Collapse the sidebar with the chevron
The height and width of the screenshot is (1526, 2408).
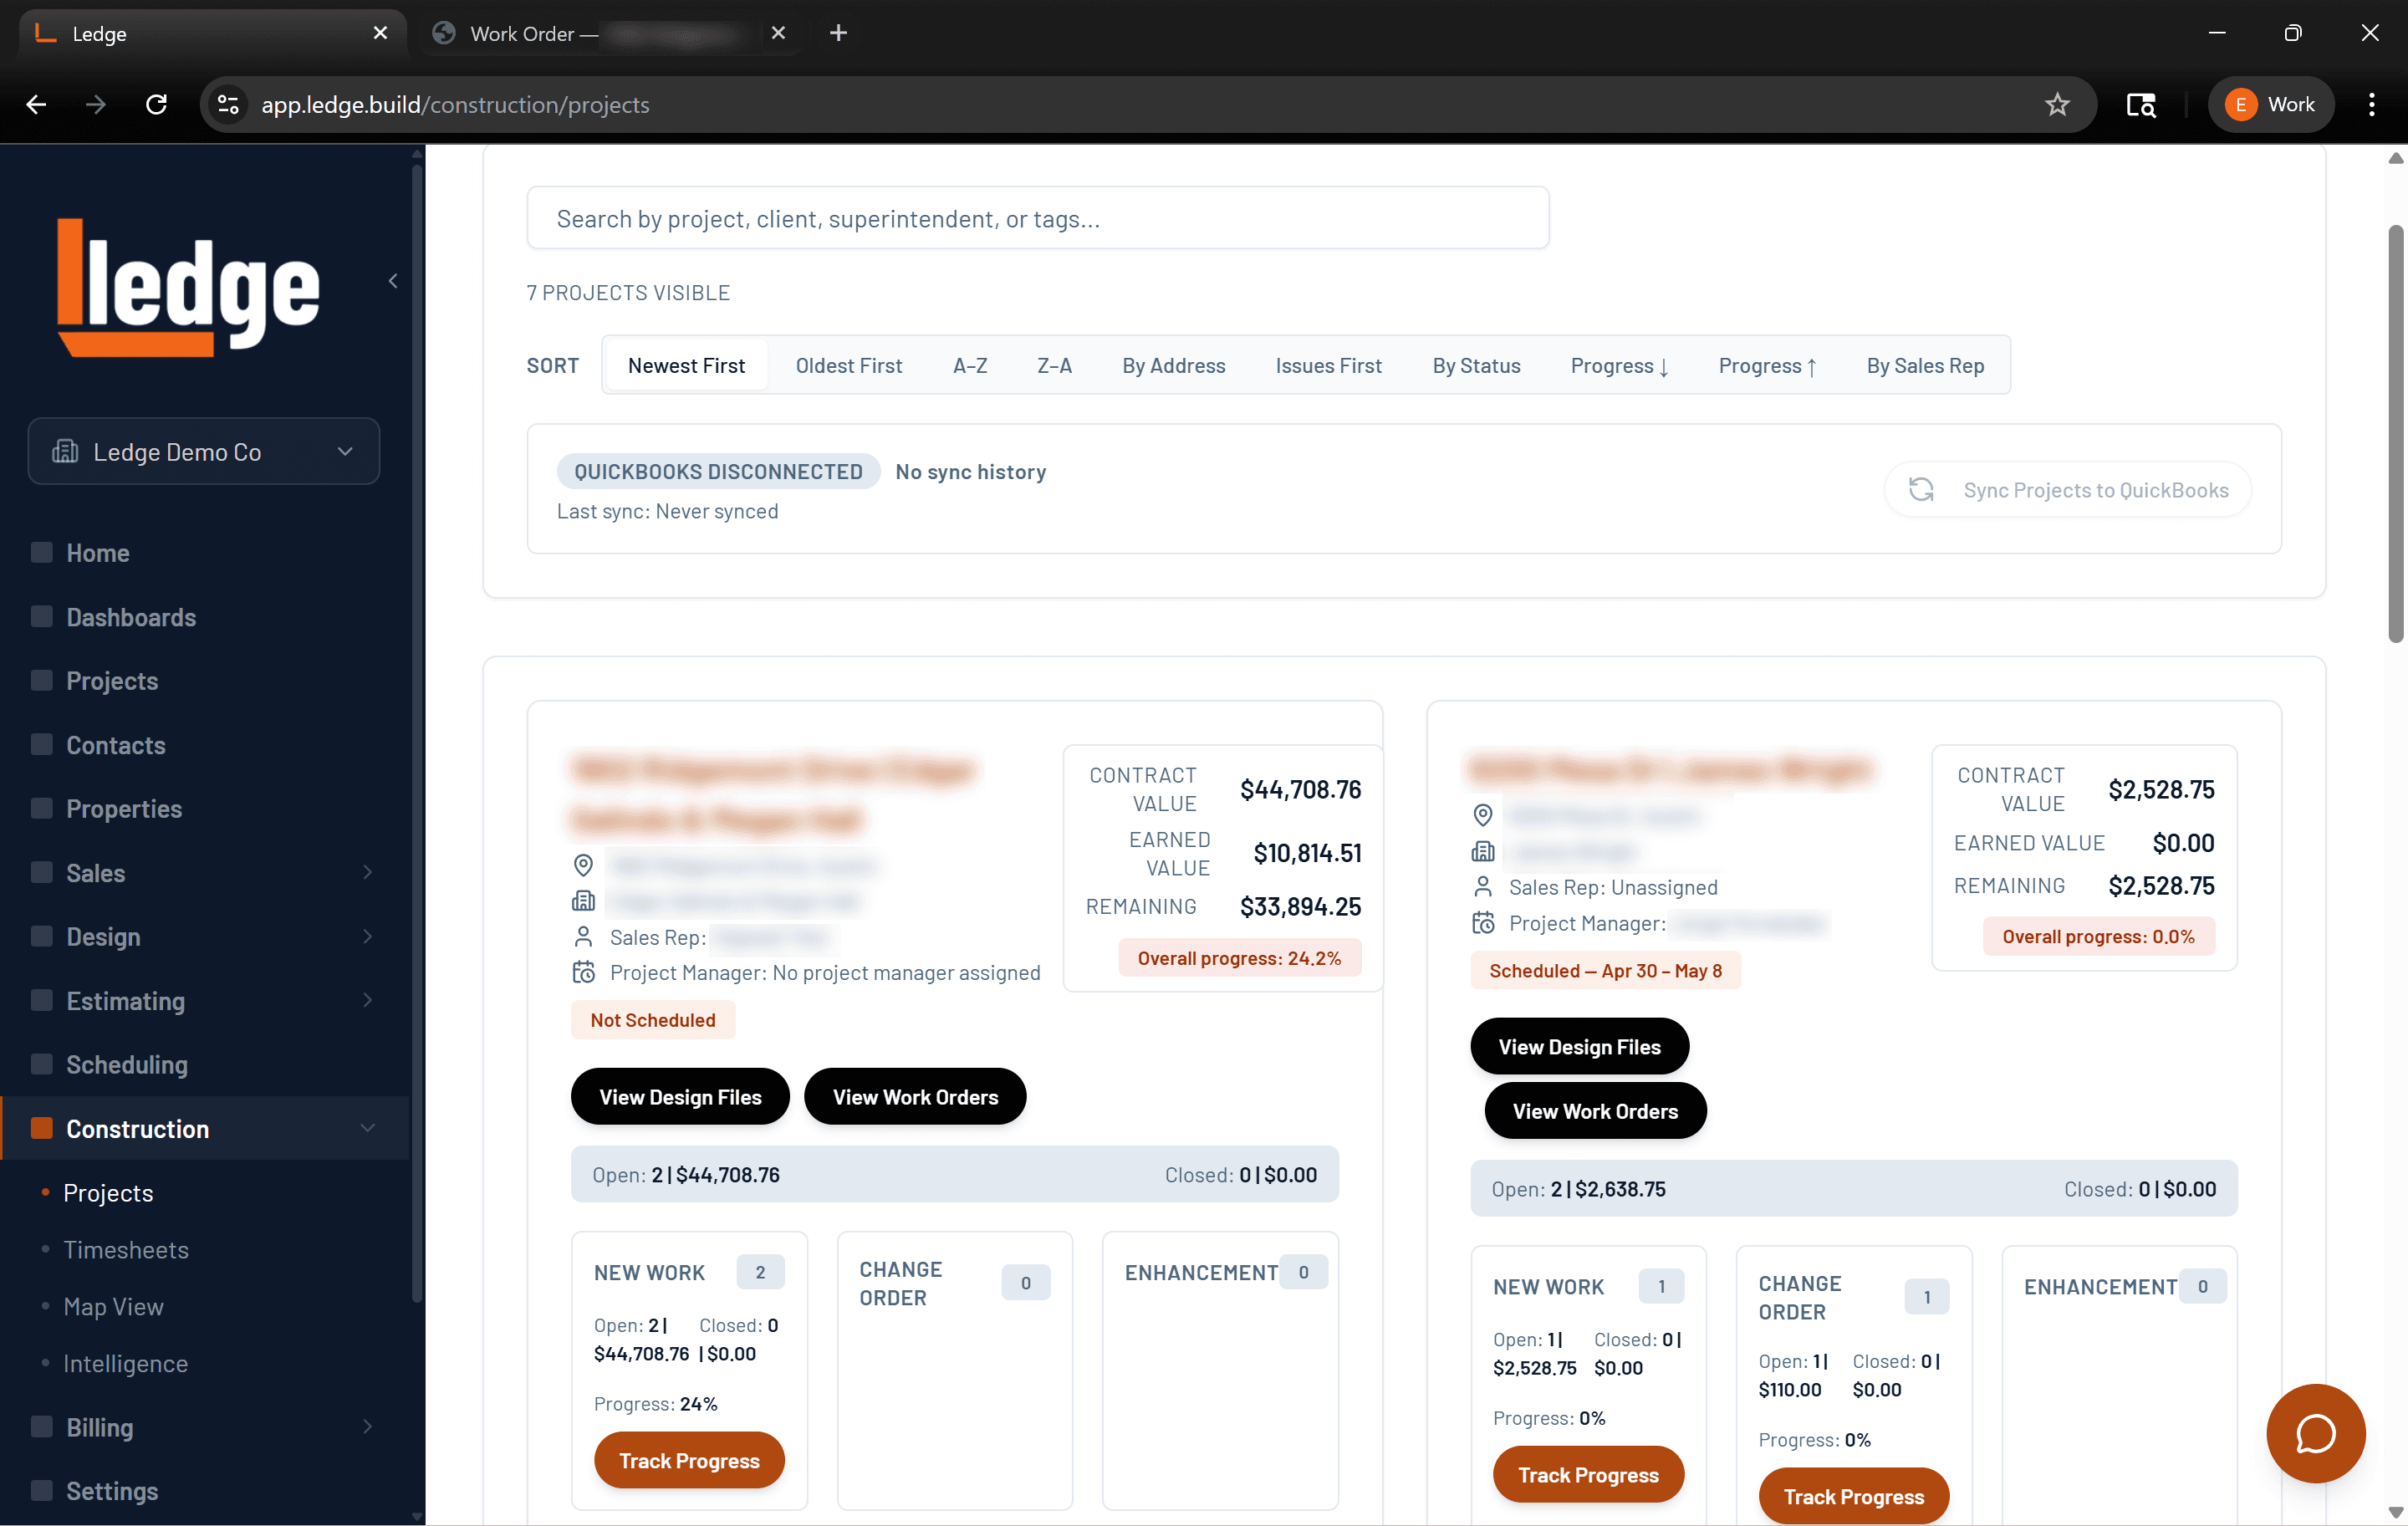pyautogui.click(x=393, y=281)
